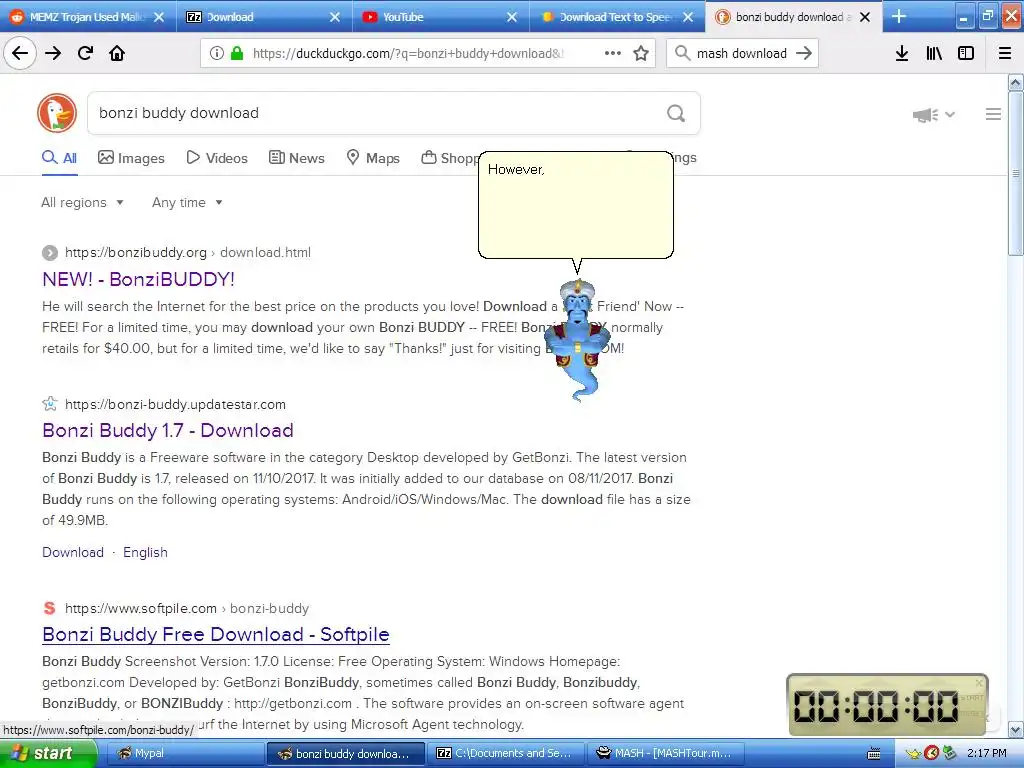The height and width of the screenshot is (768, 1024).
Task: Click the DuckDuckGo logo
Action: [x=57, y=113]
